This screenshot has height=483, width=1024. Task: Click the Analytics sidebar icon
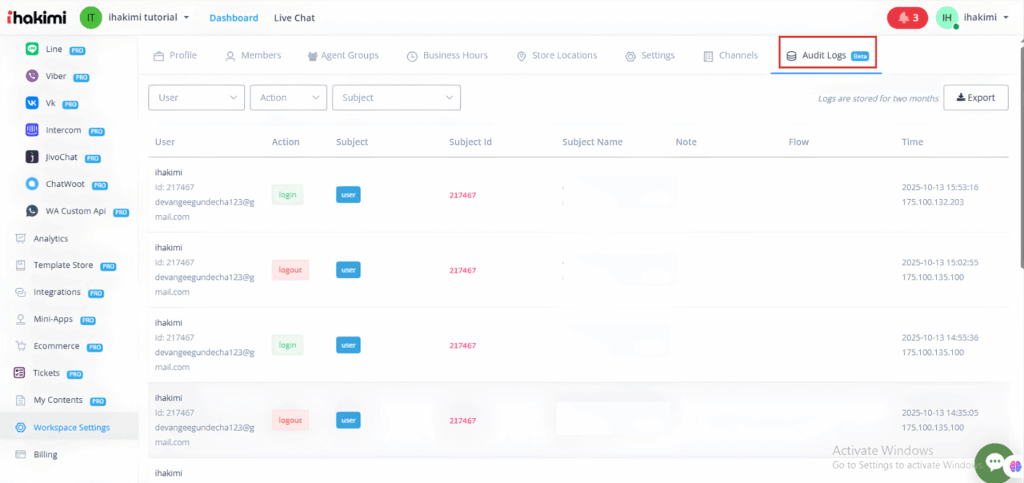coord(20,238)
